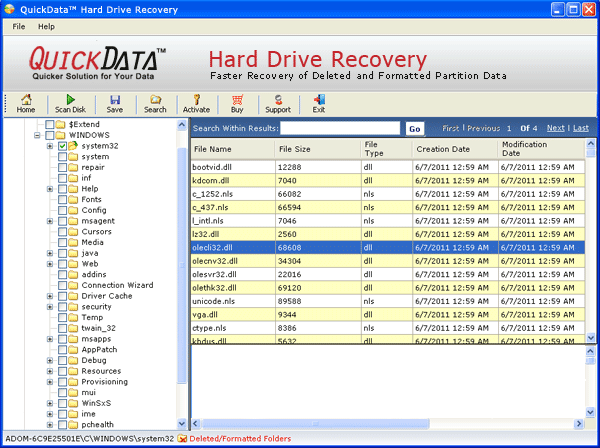Click the Go search button
This screenshot has height=448, width=600.
pyautogui.click(x=415, y=129)
